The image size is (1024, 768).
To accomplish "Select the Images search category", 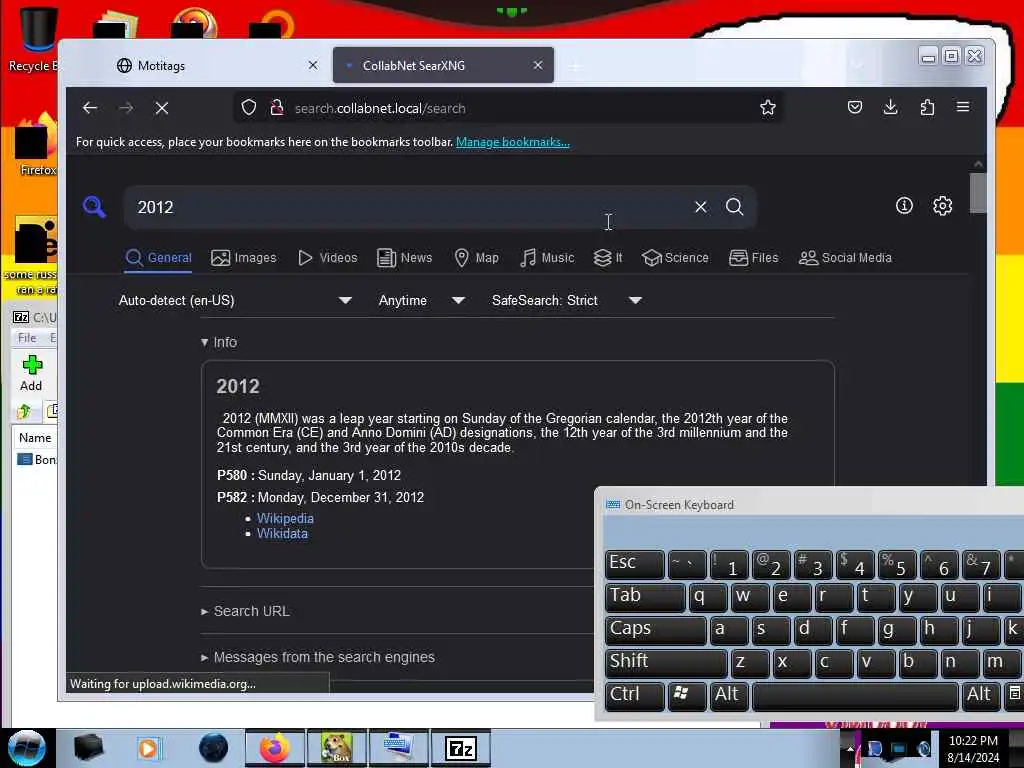I will 244,258.
